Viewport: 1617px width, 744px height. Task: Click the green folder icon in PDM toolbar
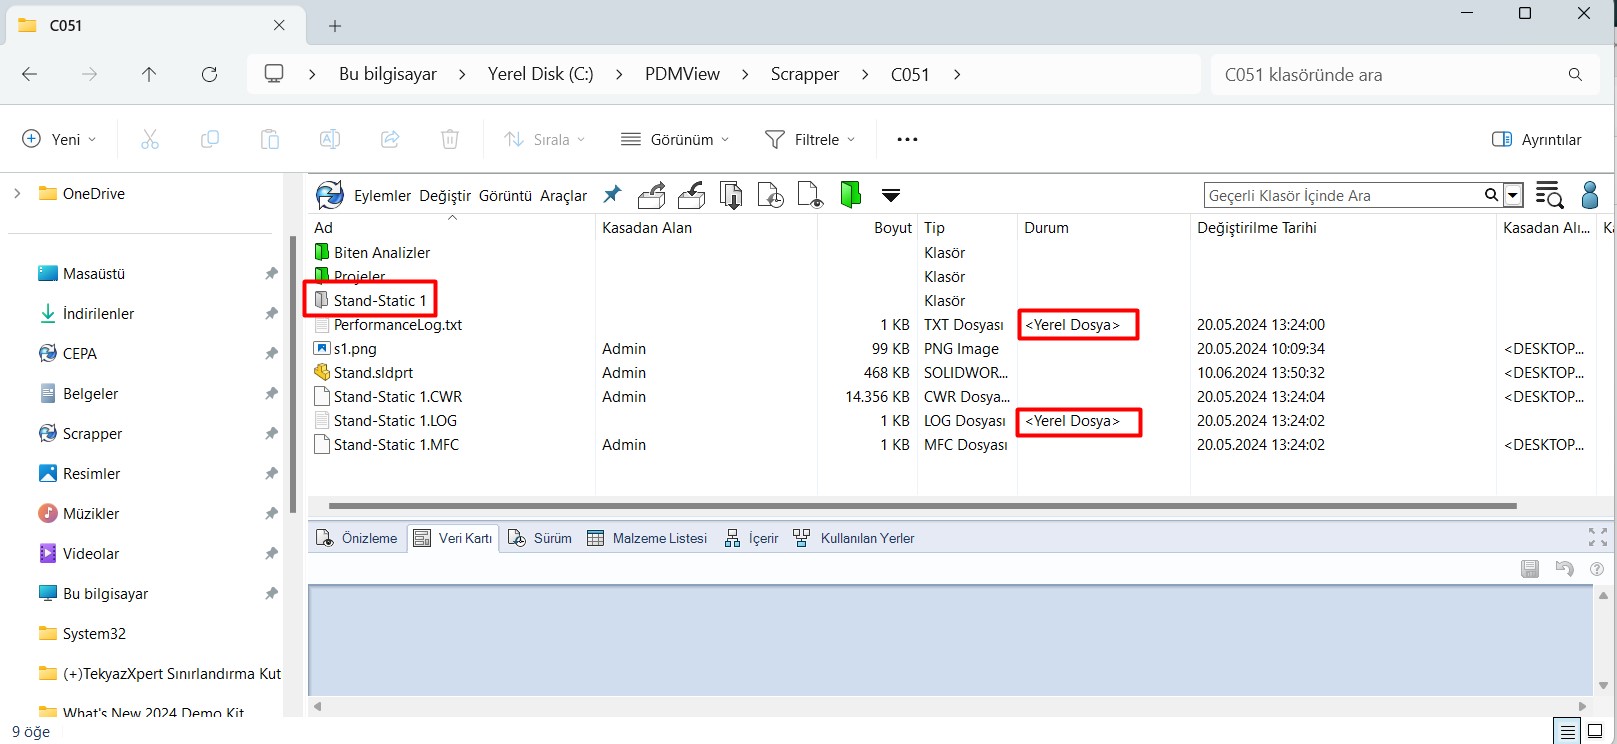click(850, 194)
